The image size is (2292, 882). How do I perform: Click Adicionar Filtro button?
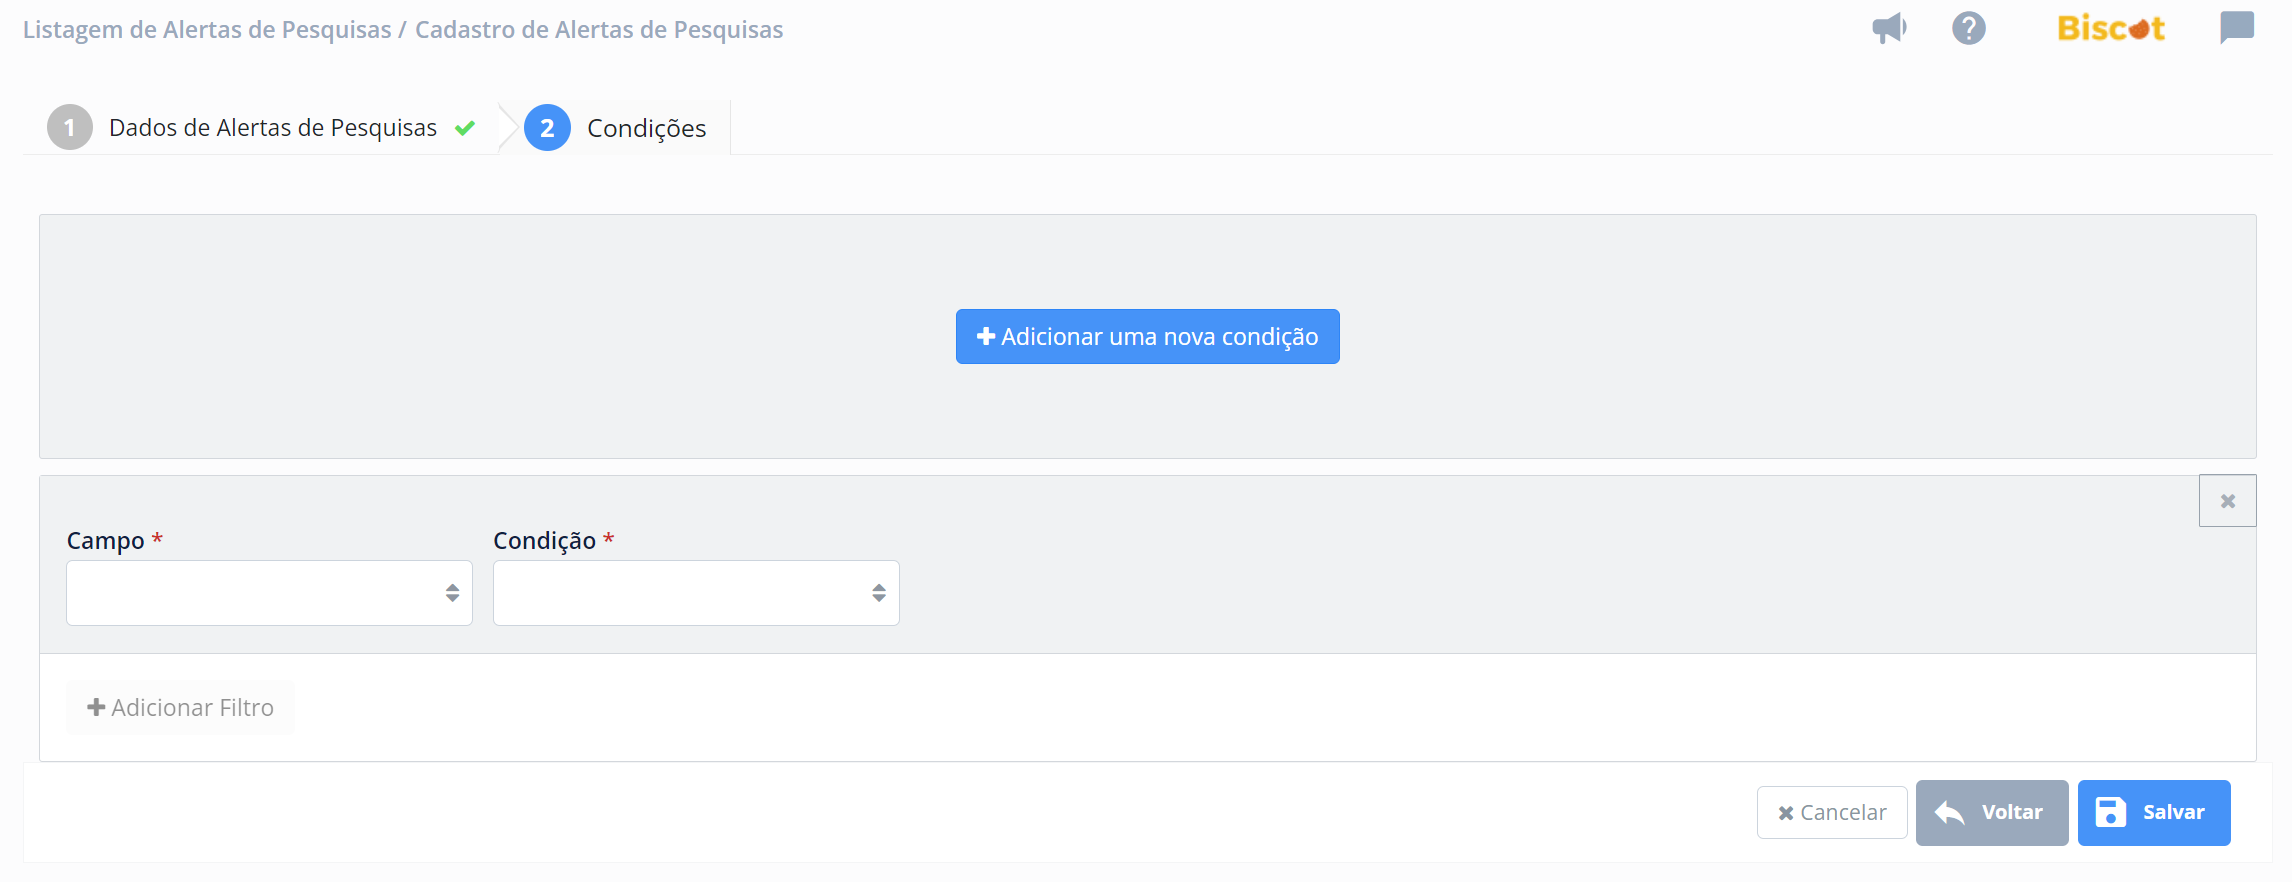[180, 708]
